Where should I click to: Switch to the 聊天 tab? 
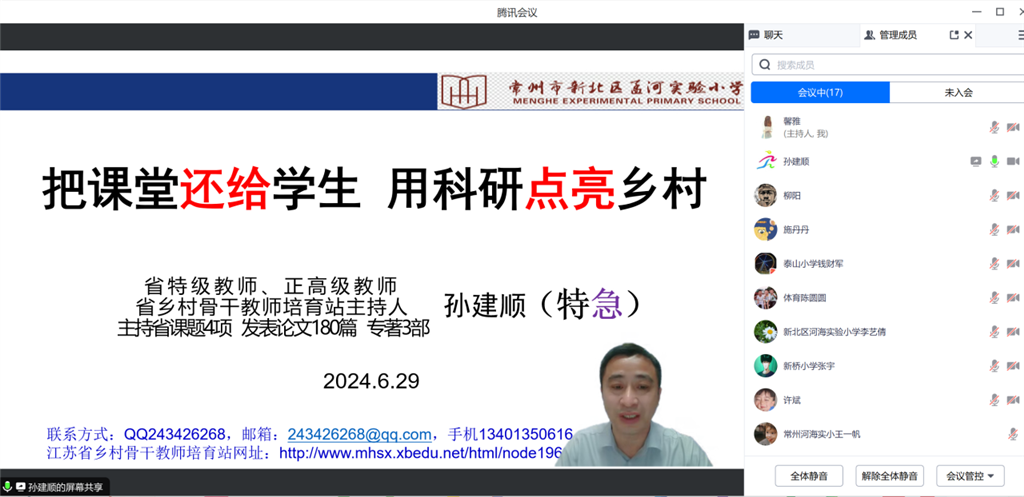point(768,35)
